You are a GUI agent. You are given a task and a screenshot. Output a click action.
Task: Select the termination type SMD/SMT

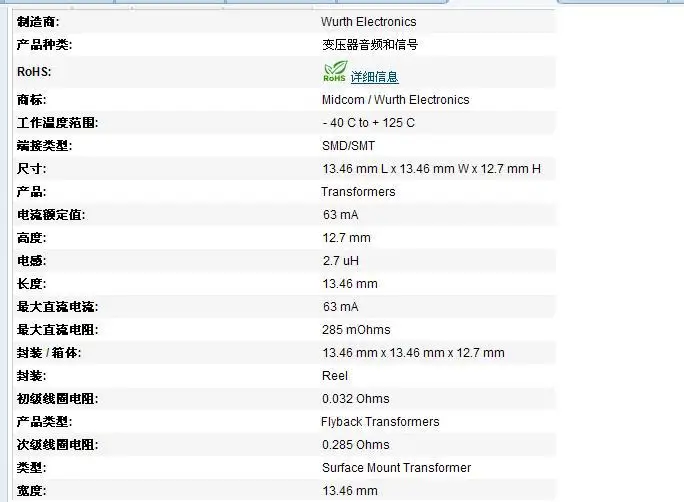pyautogui.click(x=349, y=146)
